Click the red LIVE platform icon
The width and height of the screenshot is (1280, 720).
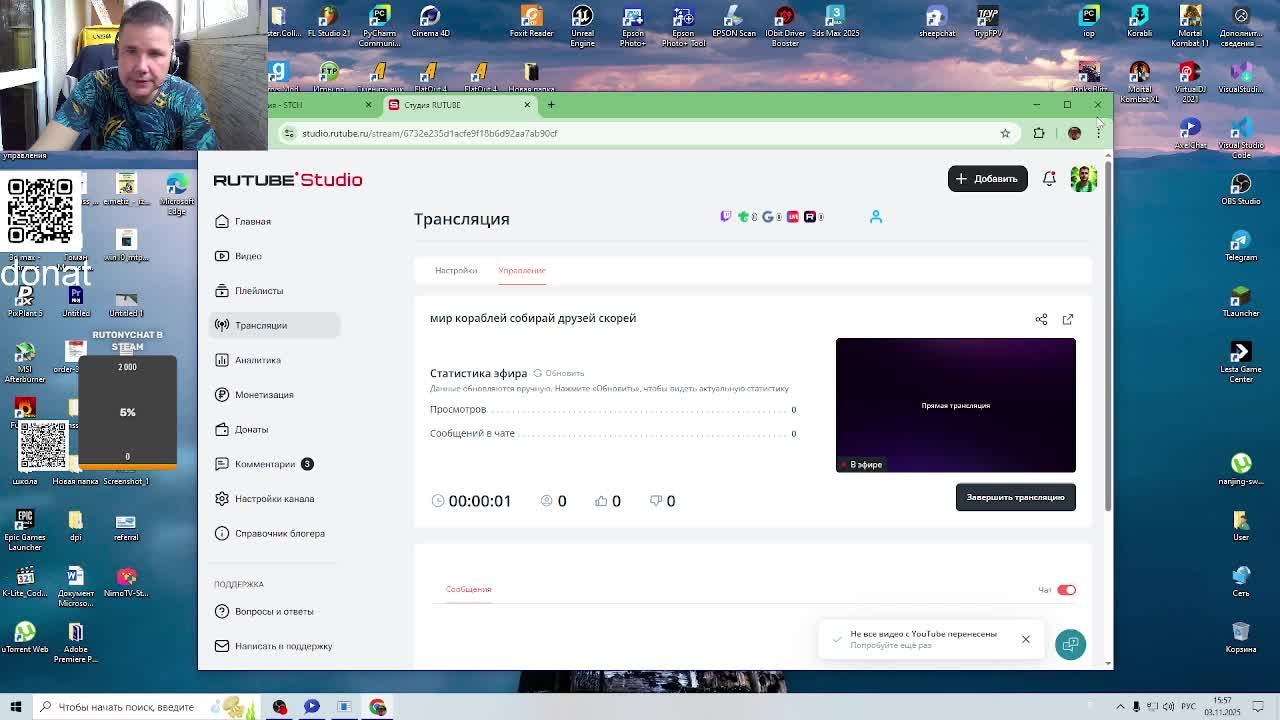(x=793, y=216)
